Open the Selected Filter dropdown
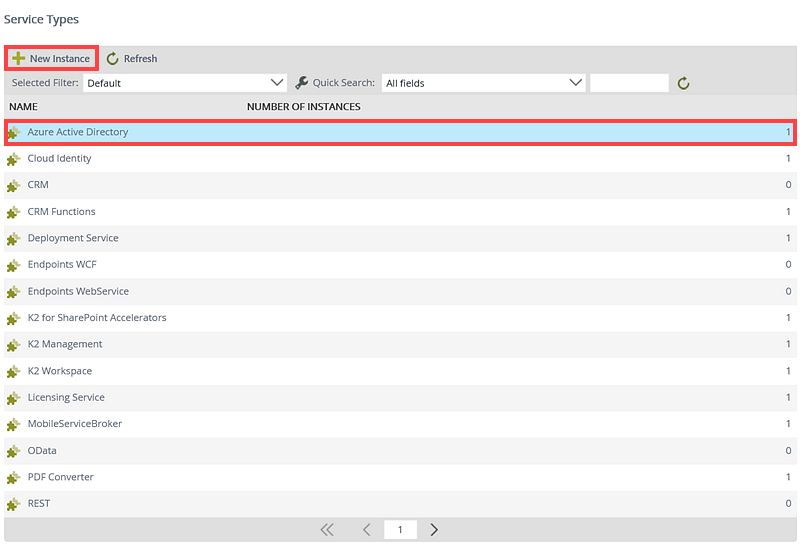 pyautogui.click(x=185, y=83)
